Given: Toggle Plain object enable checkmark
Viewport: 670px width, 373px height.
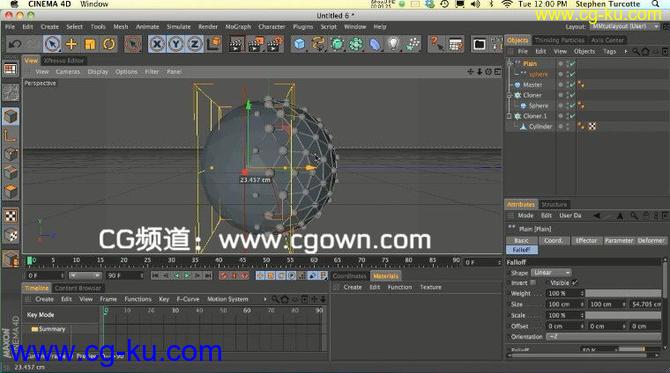Looking at the screenshot, I should click(572, 64).
